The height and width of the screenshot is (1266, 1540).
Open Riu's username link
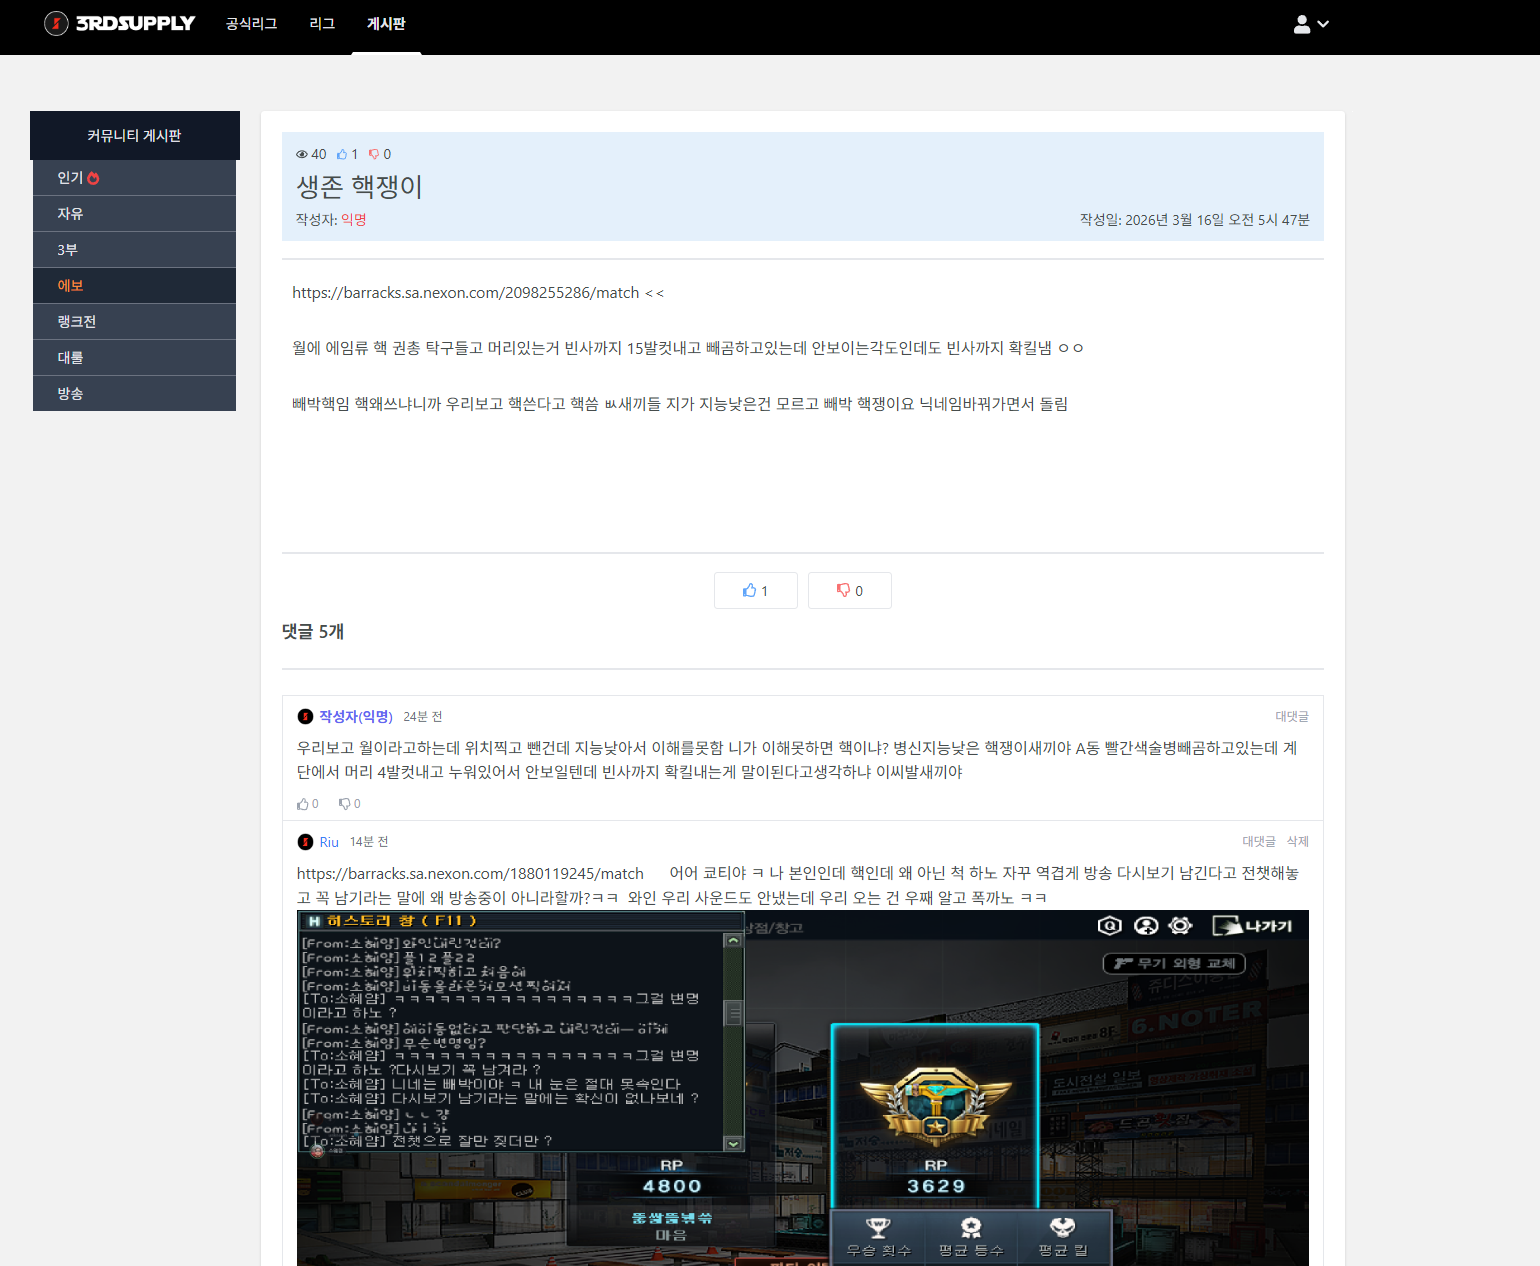point(329,842)
